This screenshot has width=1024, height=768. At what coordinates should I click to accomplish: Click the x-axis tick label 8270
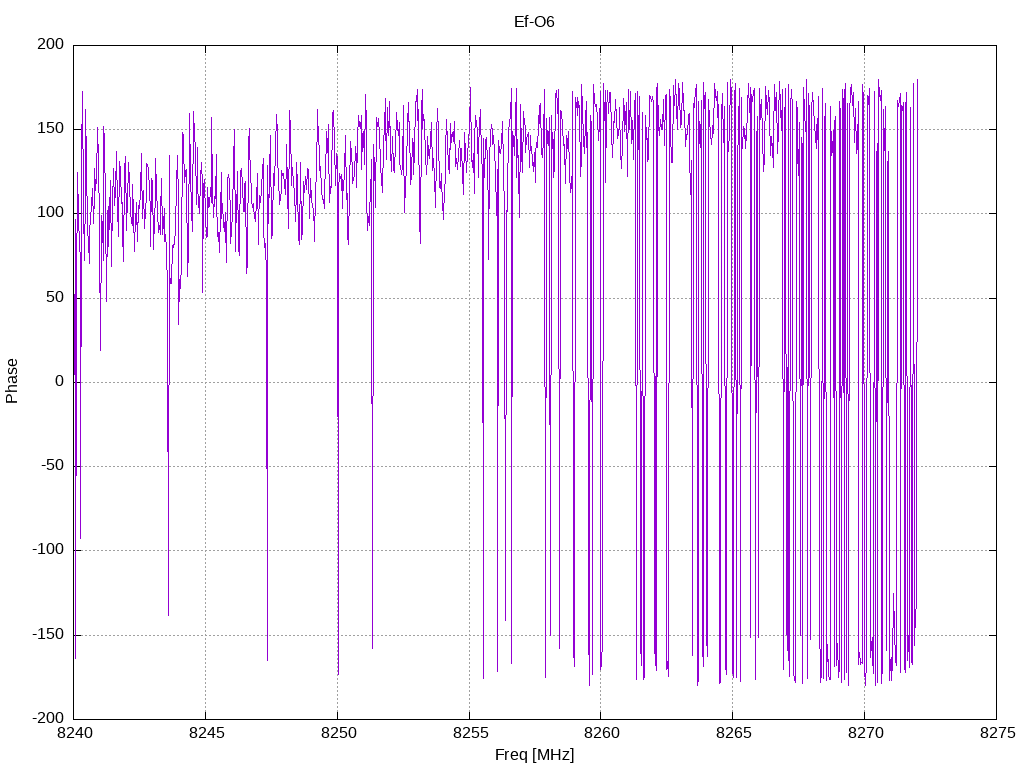[x=865, y=733]
